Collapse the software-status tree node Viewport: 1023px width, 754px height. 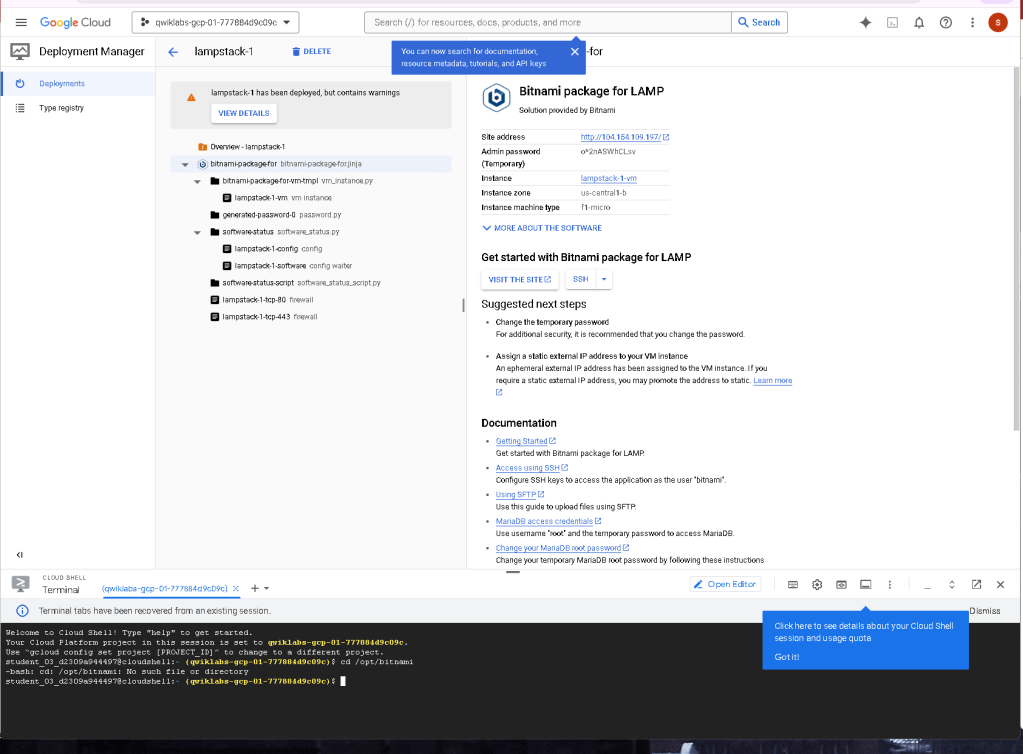197,232
